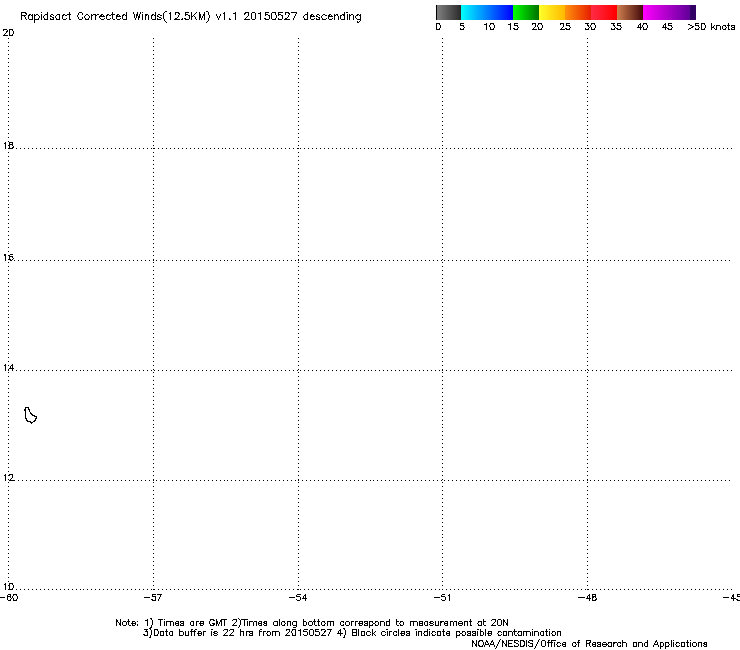Image resolution: width=740 pixels, height=650 pixels.
Task: Click the latitude label 14
Action: point(8,368)
